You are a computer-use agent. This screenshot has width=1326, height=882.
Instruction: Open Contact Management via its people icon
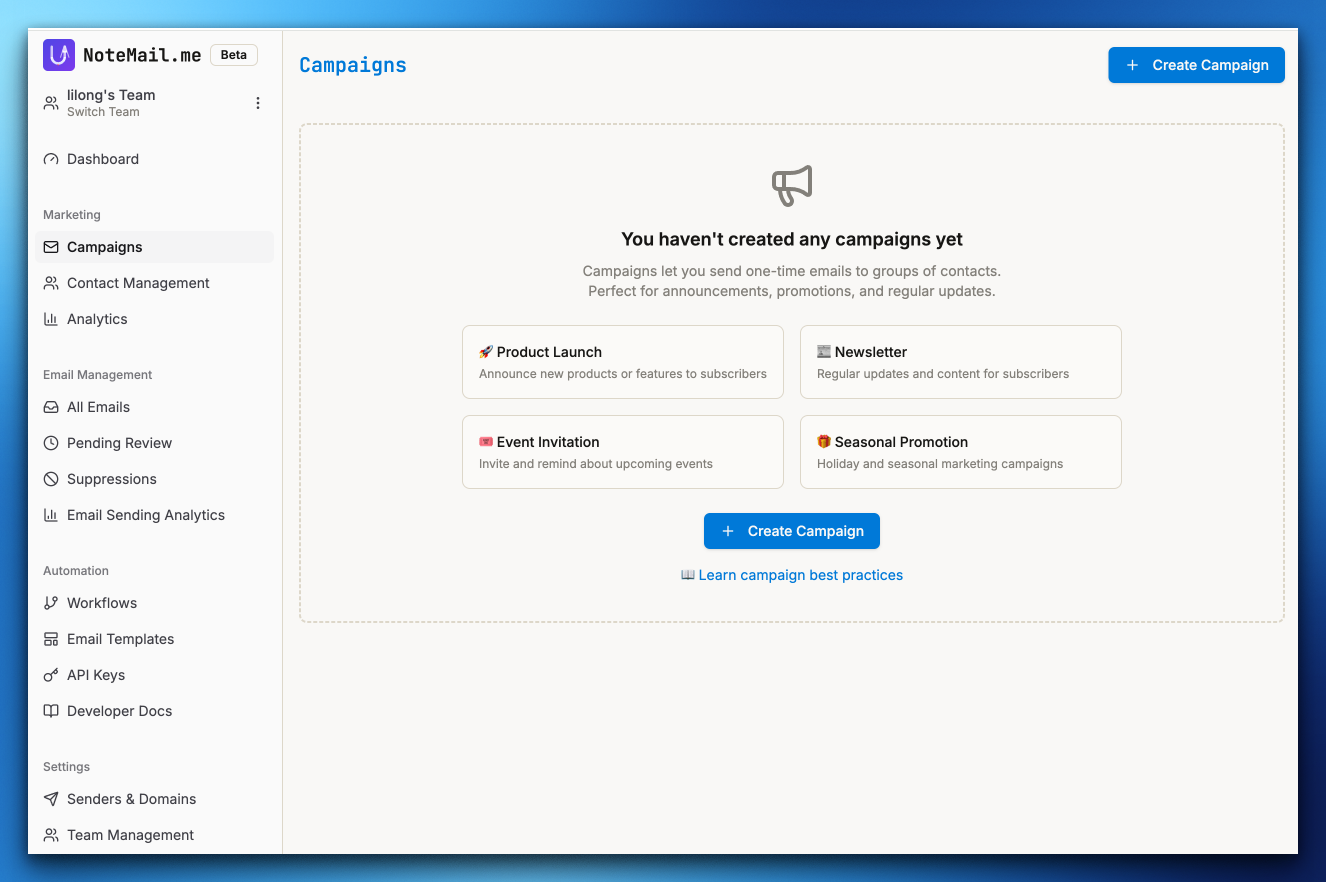(50, 283)
